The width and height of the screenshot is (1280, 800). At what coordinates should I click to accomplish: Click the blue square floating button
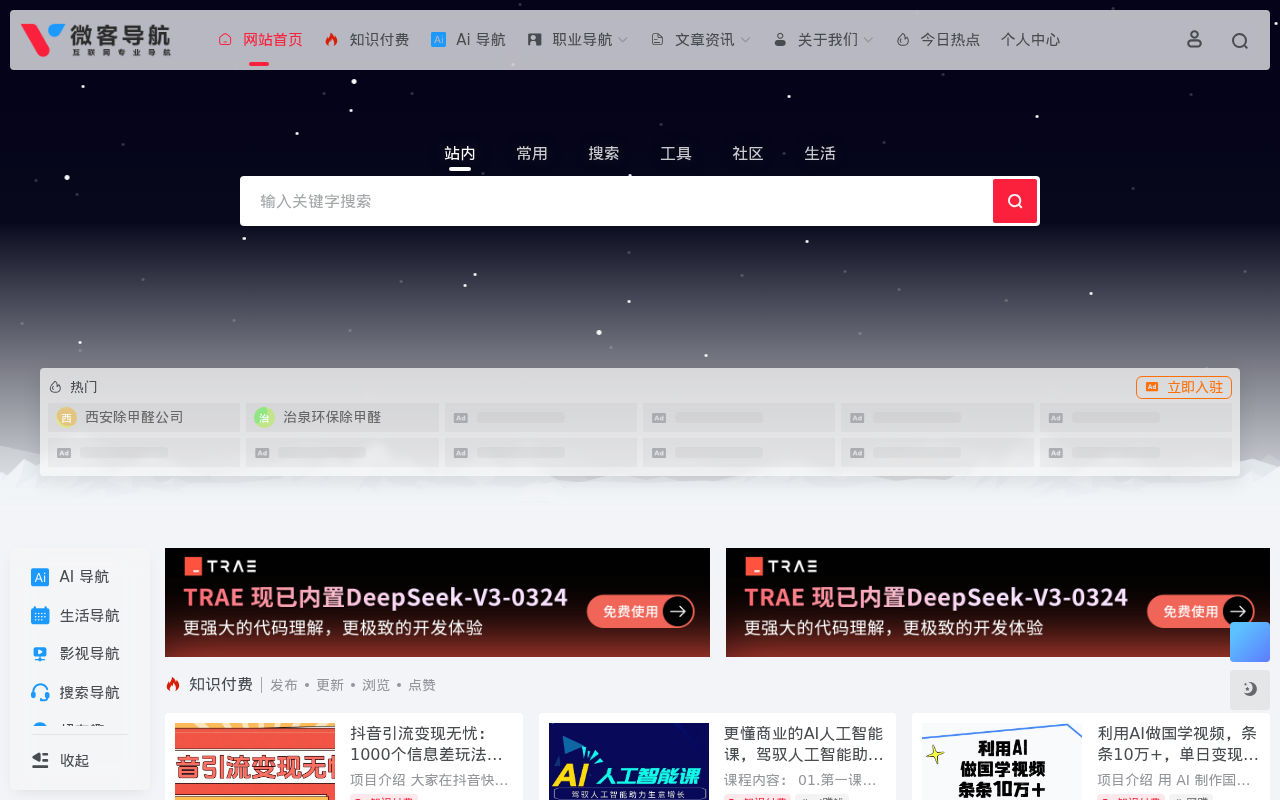[1250, 642]
